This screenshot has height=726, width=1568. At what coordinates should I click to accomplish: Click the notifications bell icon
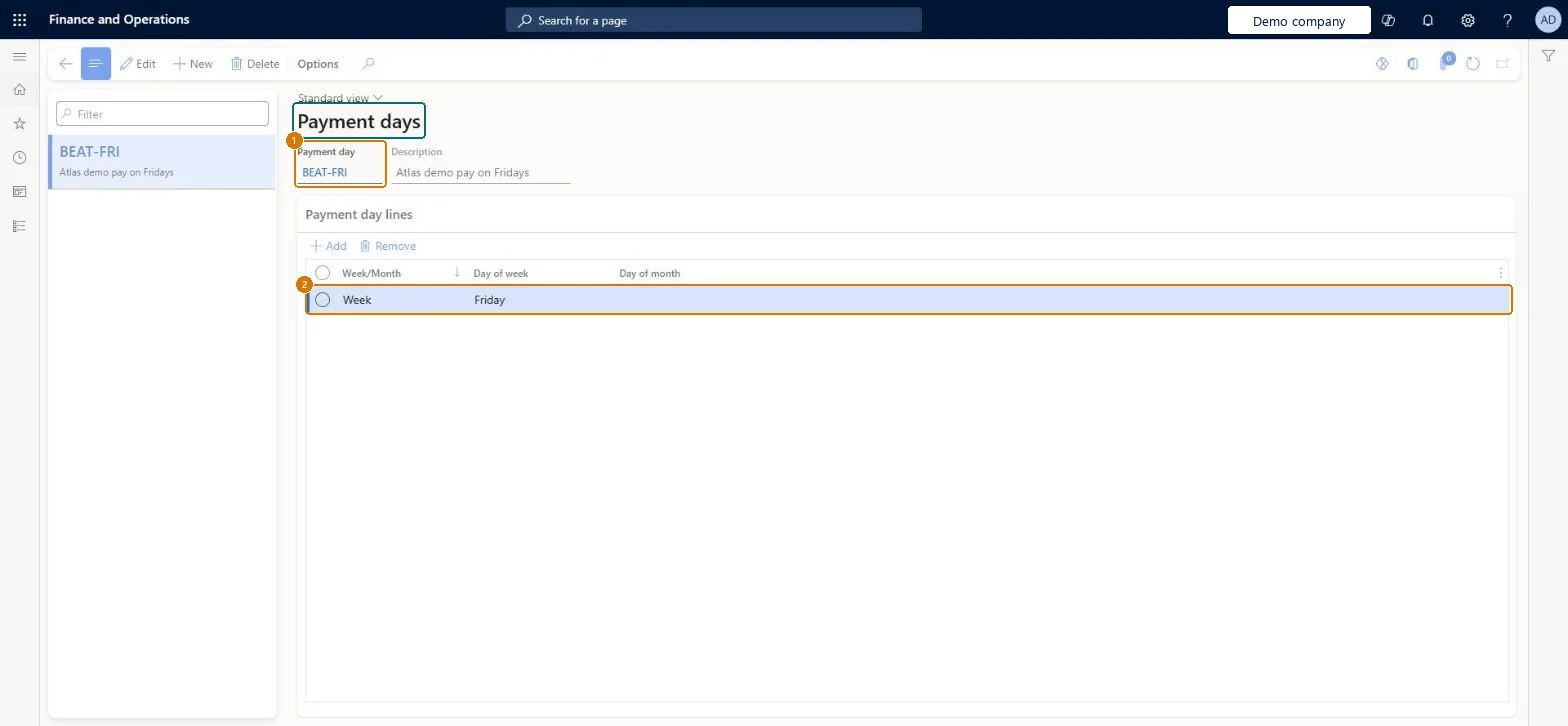pyautogui.click(x=1428, y=20)
